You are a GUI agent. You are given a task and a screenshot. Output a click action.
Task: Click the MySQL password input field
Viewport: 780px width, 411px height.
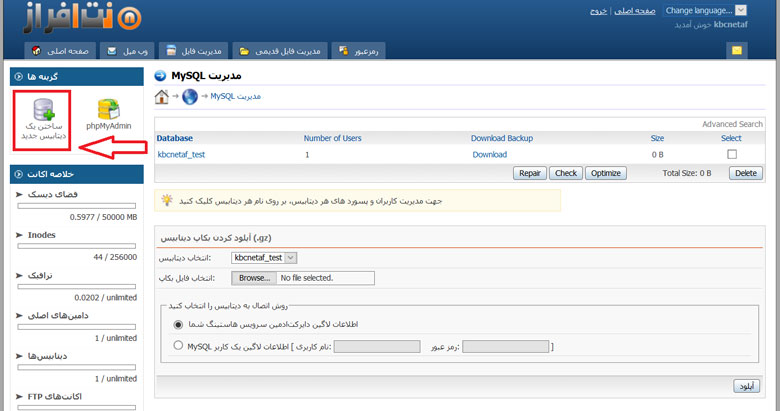coord(505,346)
